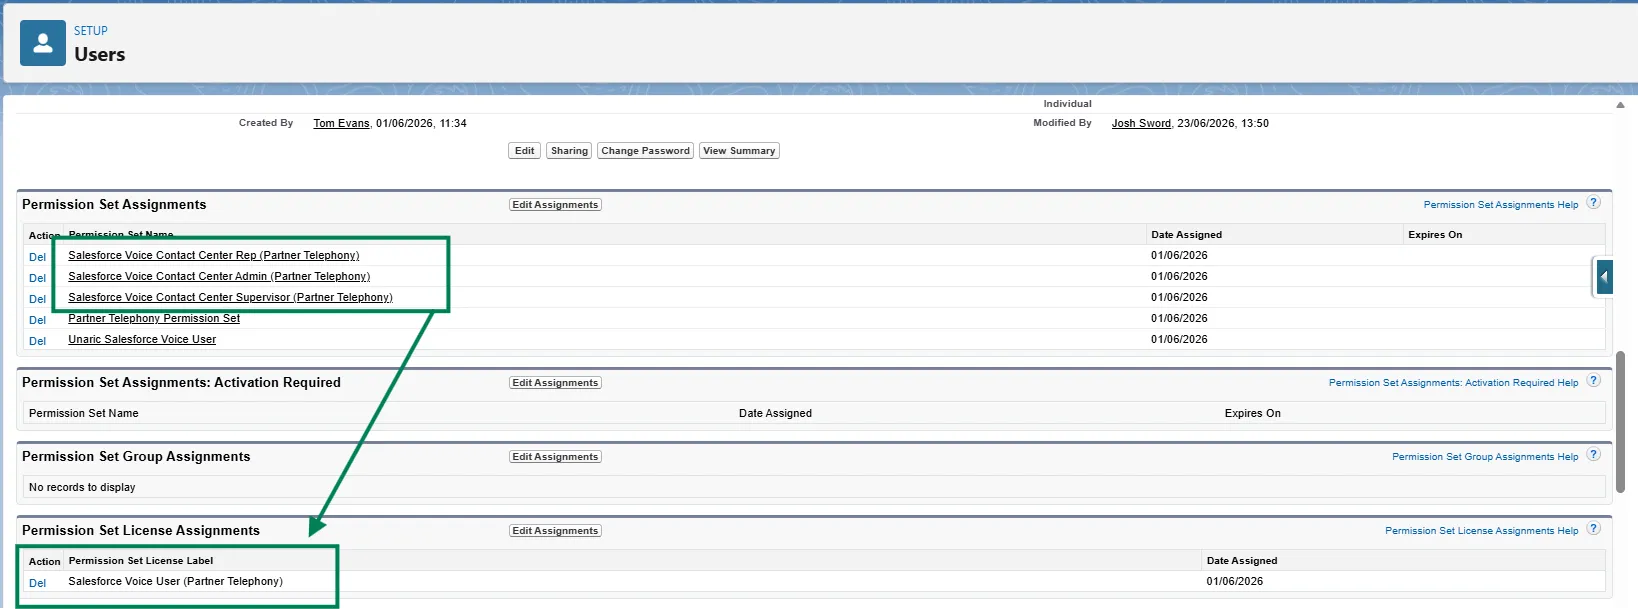Screen dimensions: 1638x610
Task: Open Permission Set Group Assignments Help link
Action: point(1485,457)
